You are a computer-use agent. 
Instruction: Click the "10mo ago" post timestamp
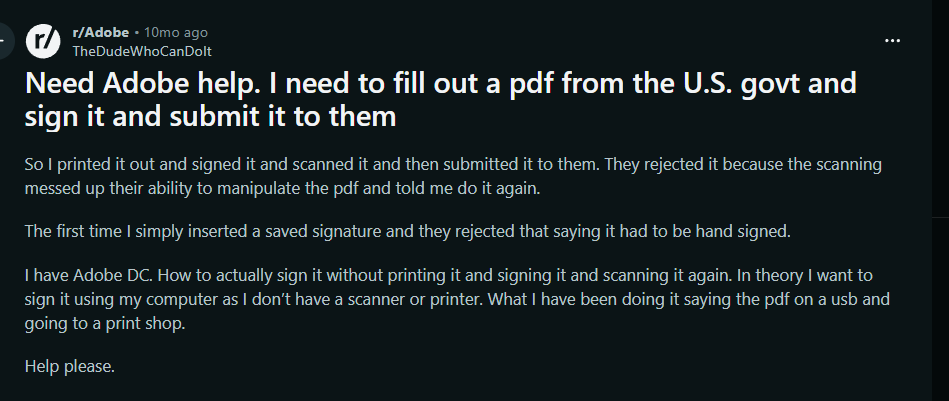[x=177, y=32]
